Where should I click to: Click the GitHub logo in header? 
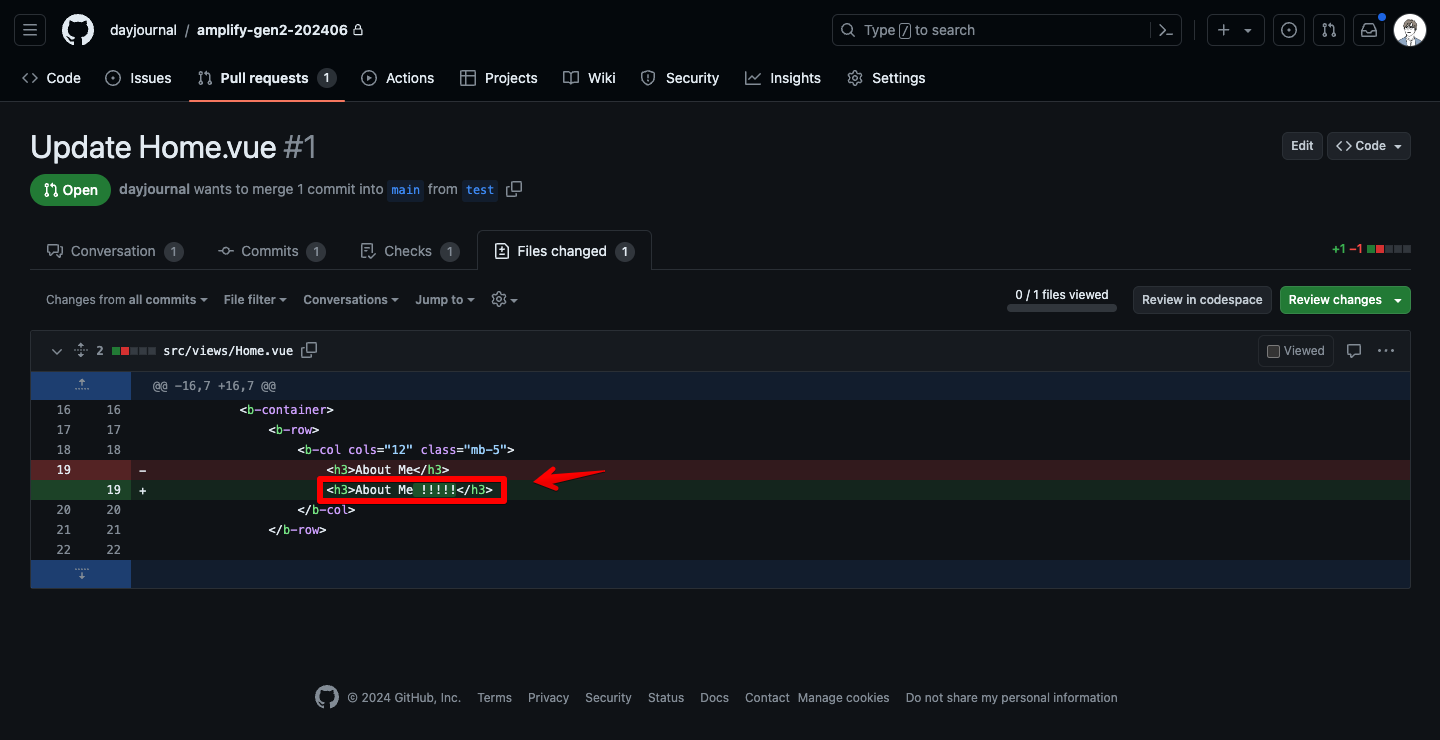coord(78,30)
